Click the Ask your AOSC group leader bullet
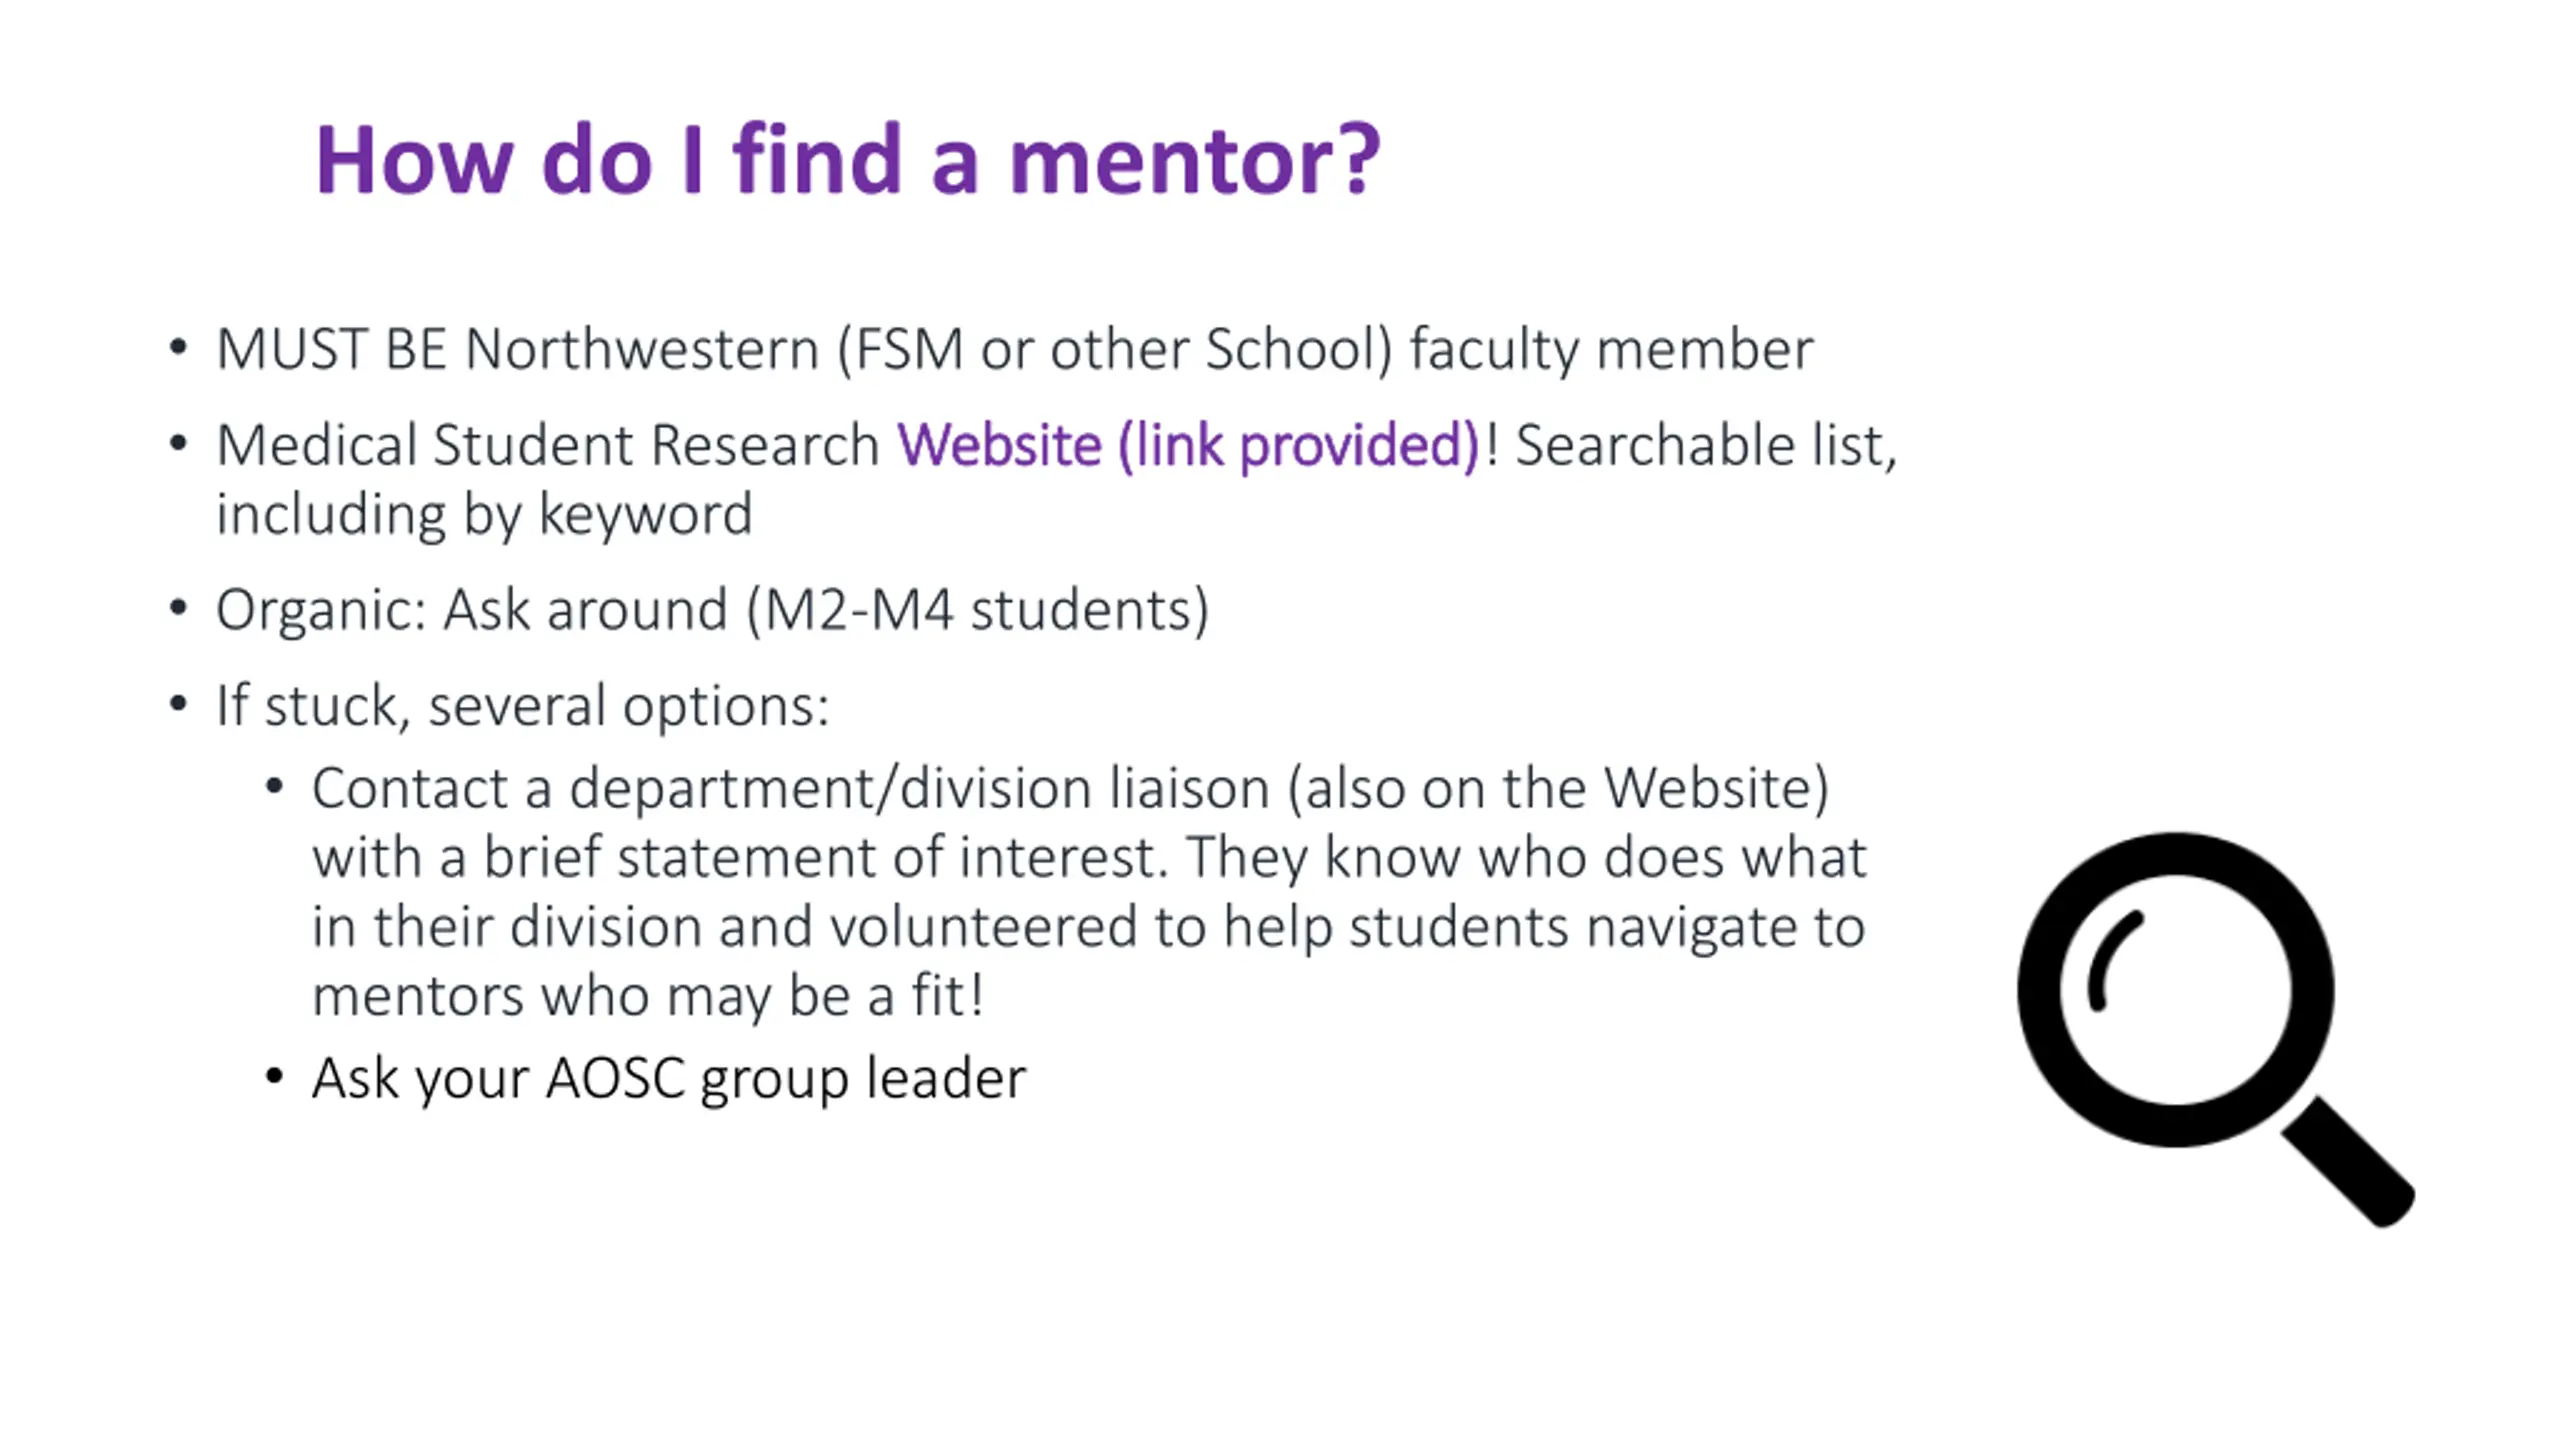 coord(668,1078)
